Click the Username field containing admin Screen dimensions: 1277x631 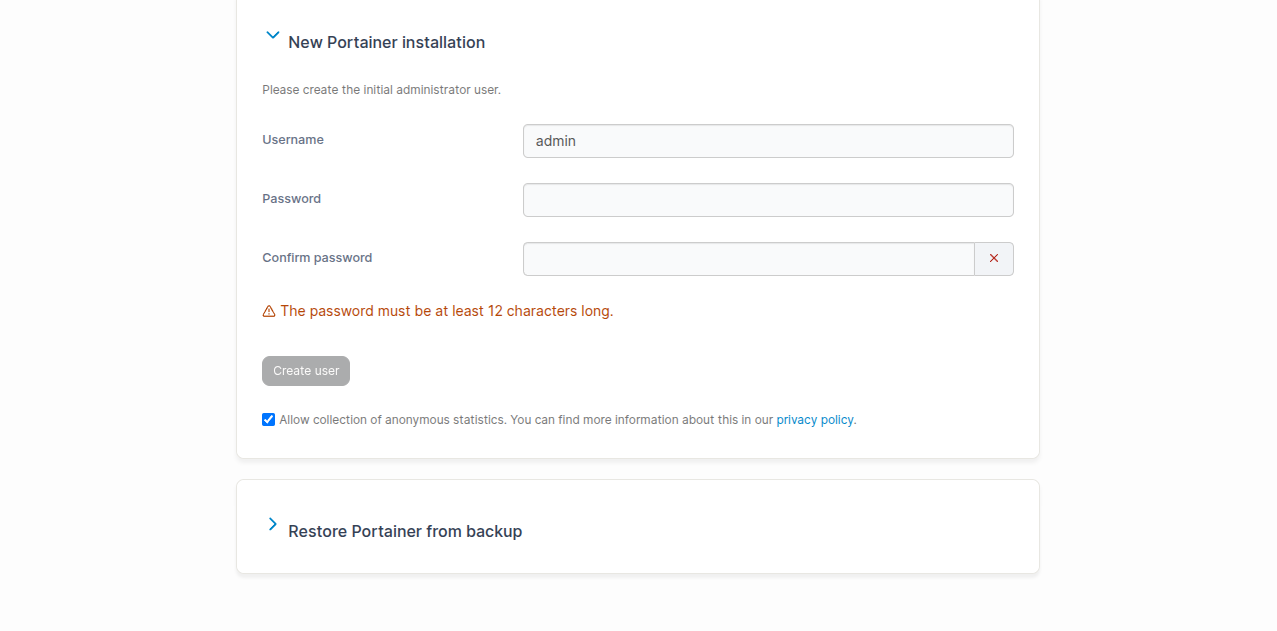tap(768, 141)
